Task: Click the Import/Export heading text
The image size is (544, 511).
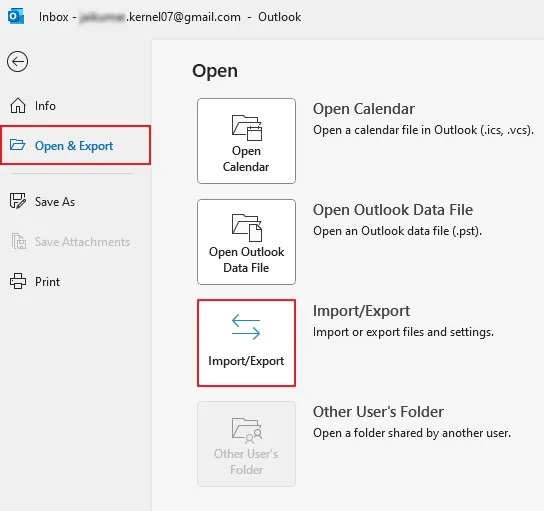Action: click(x=361, y=311)
